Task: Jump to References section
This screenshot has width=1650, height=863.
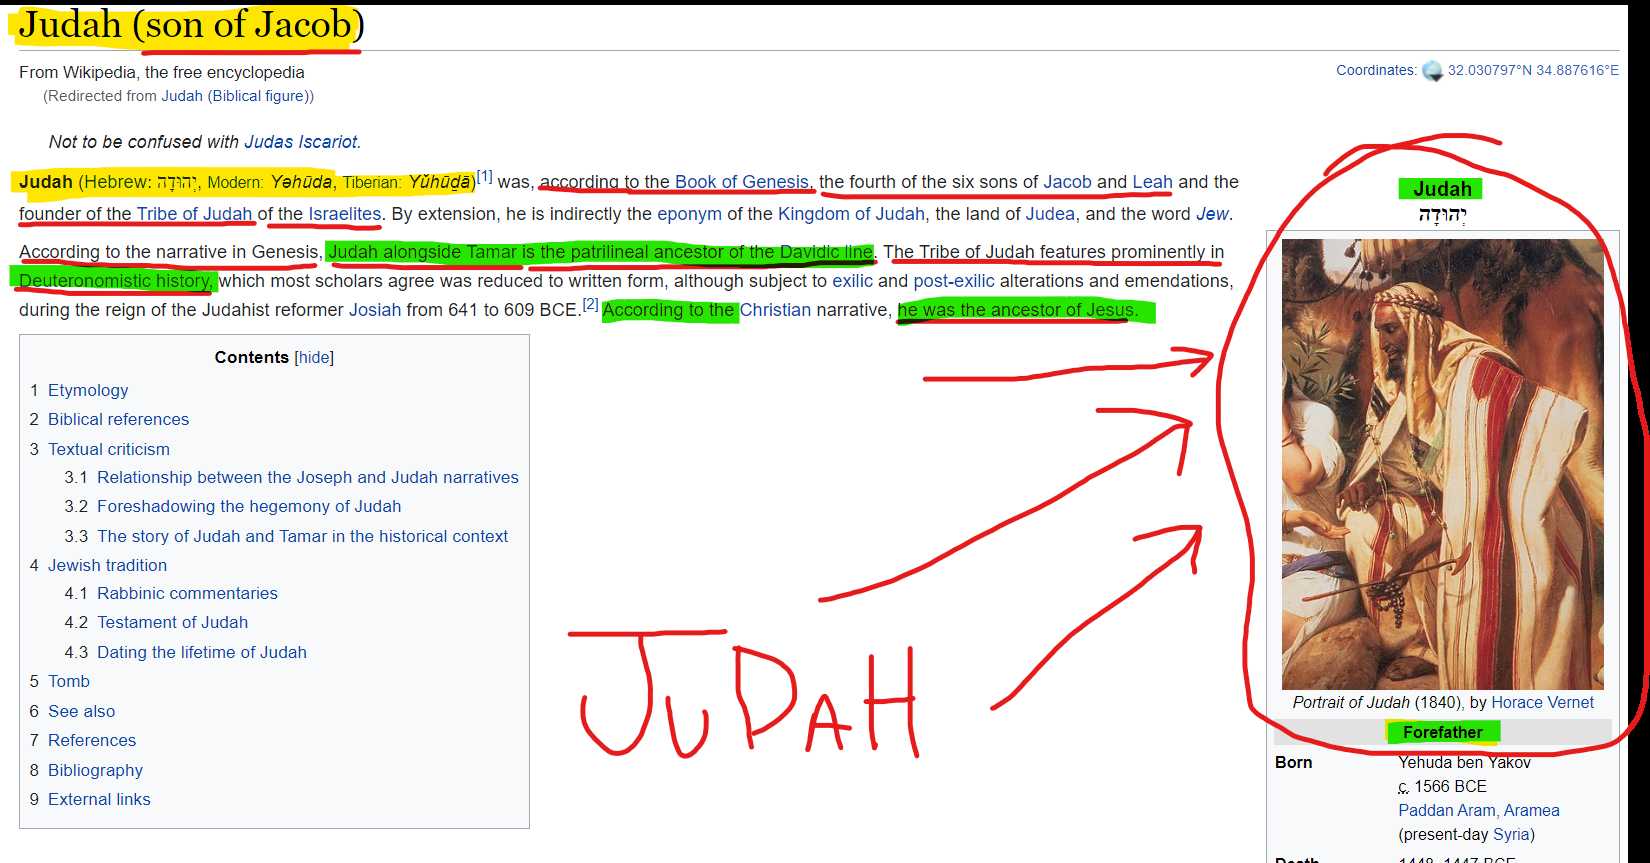Action: (x=92, y=740)
